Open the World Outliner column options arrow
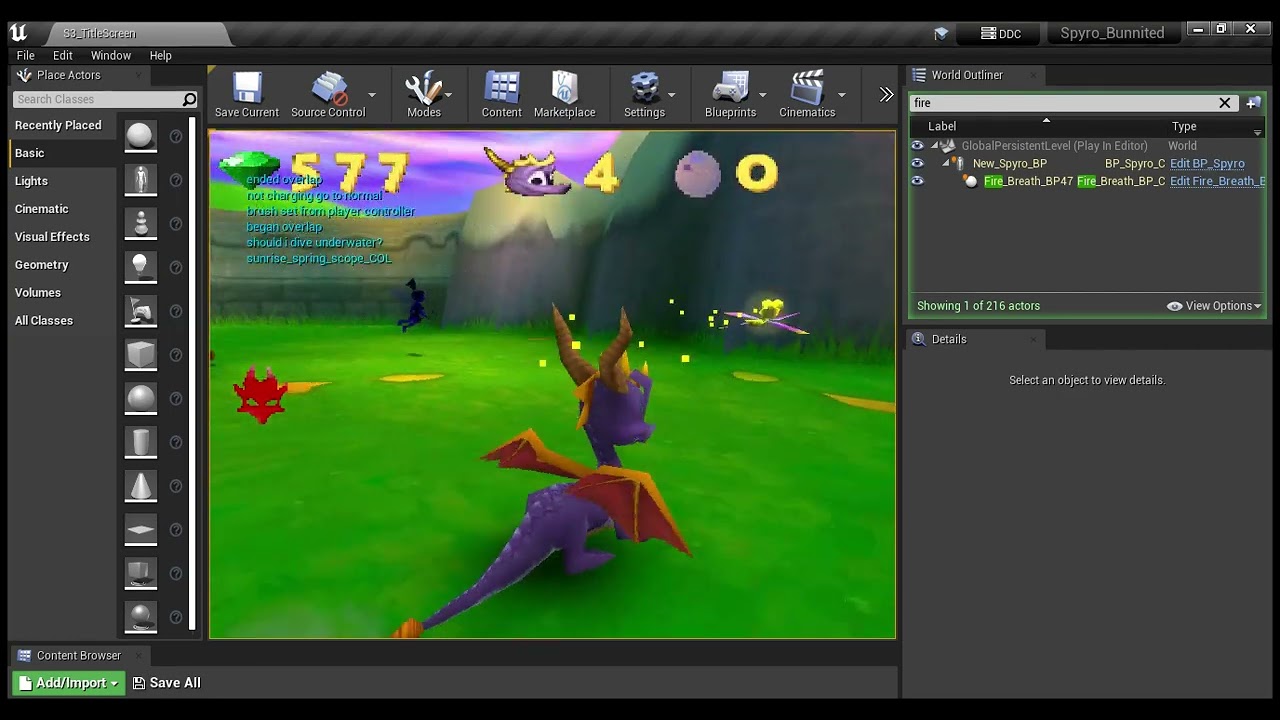Viewport: 1280px width, 720px height. click(1258, 132)
